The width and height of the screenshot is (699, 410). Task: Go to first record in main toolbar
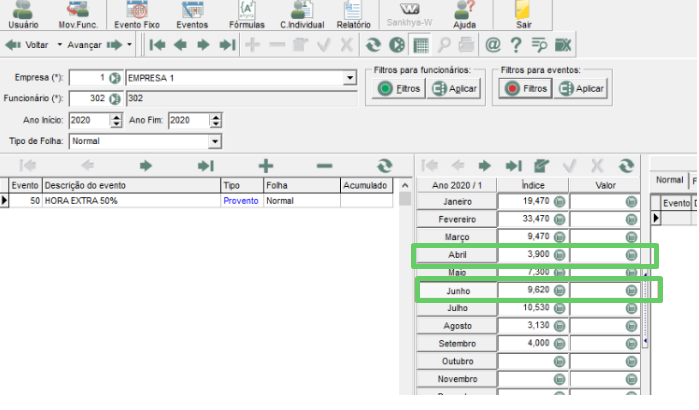click(x=157, y=45)
